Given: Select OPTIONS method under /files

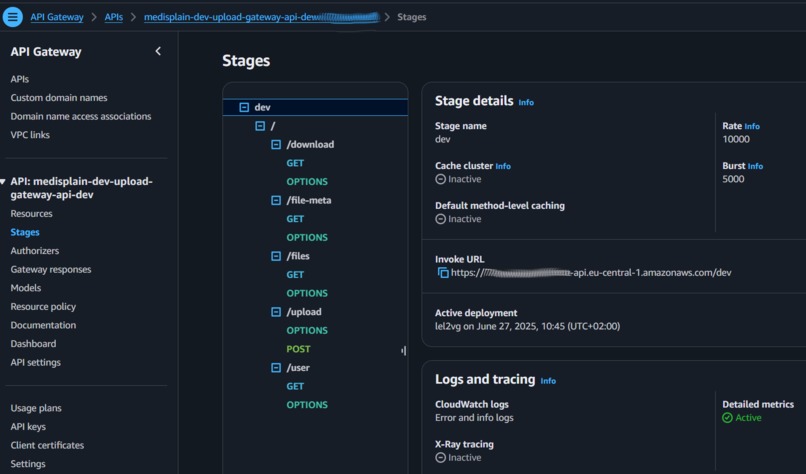Looking at the screenshot, I should tap(307, 293).
